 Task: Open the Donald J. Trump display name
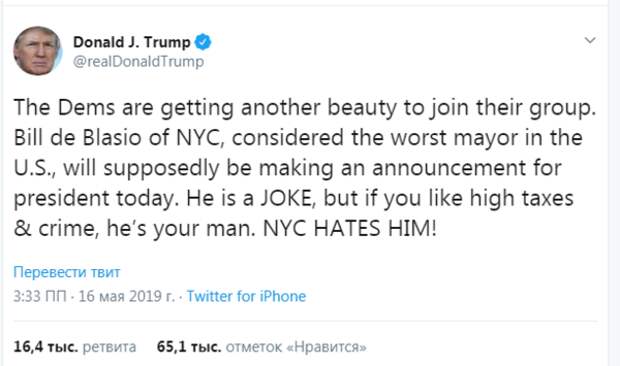(132, 42)
